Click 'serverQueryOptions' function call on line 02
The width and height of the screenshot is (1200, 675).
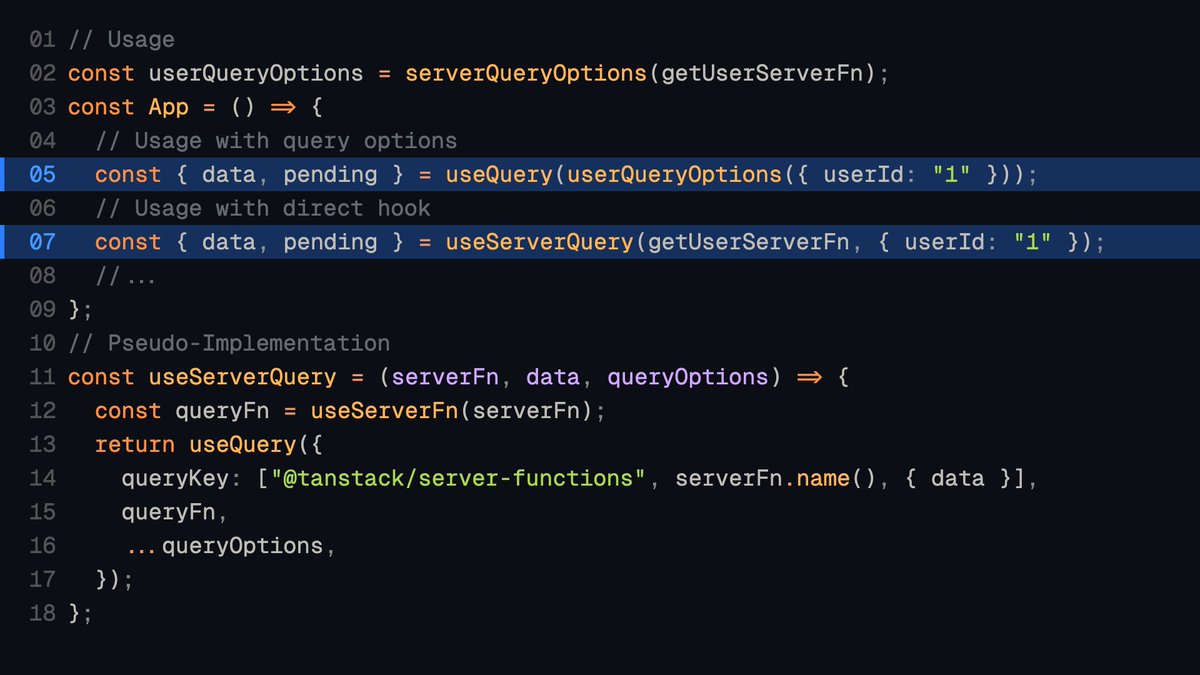click(526, 74)
